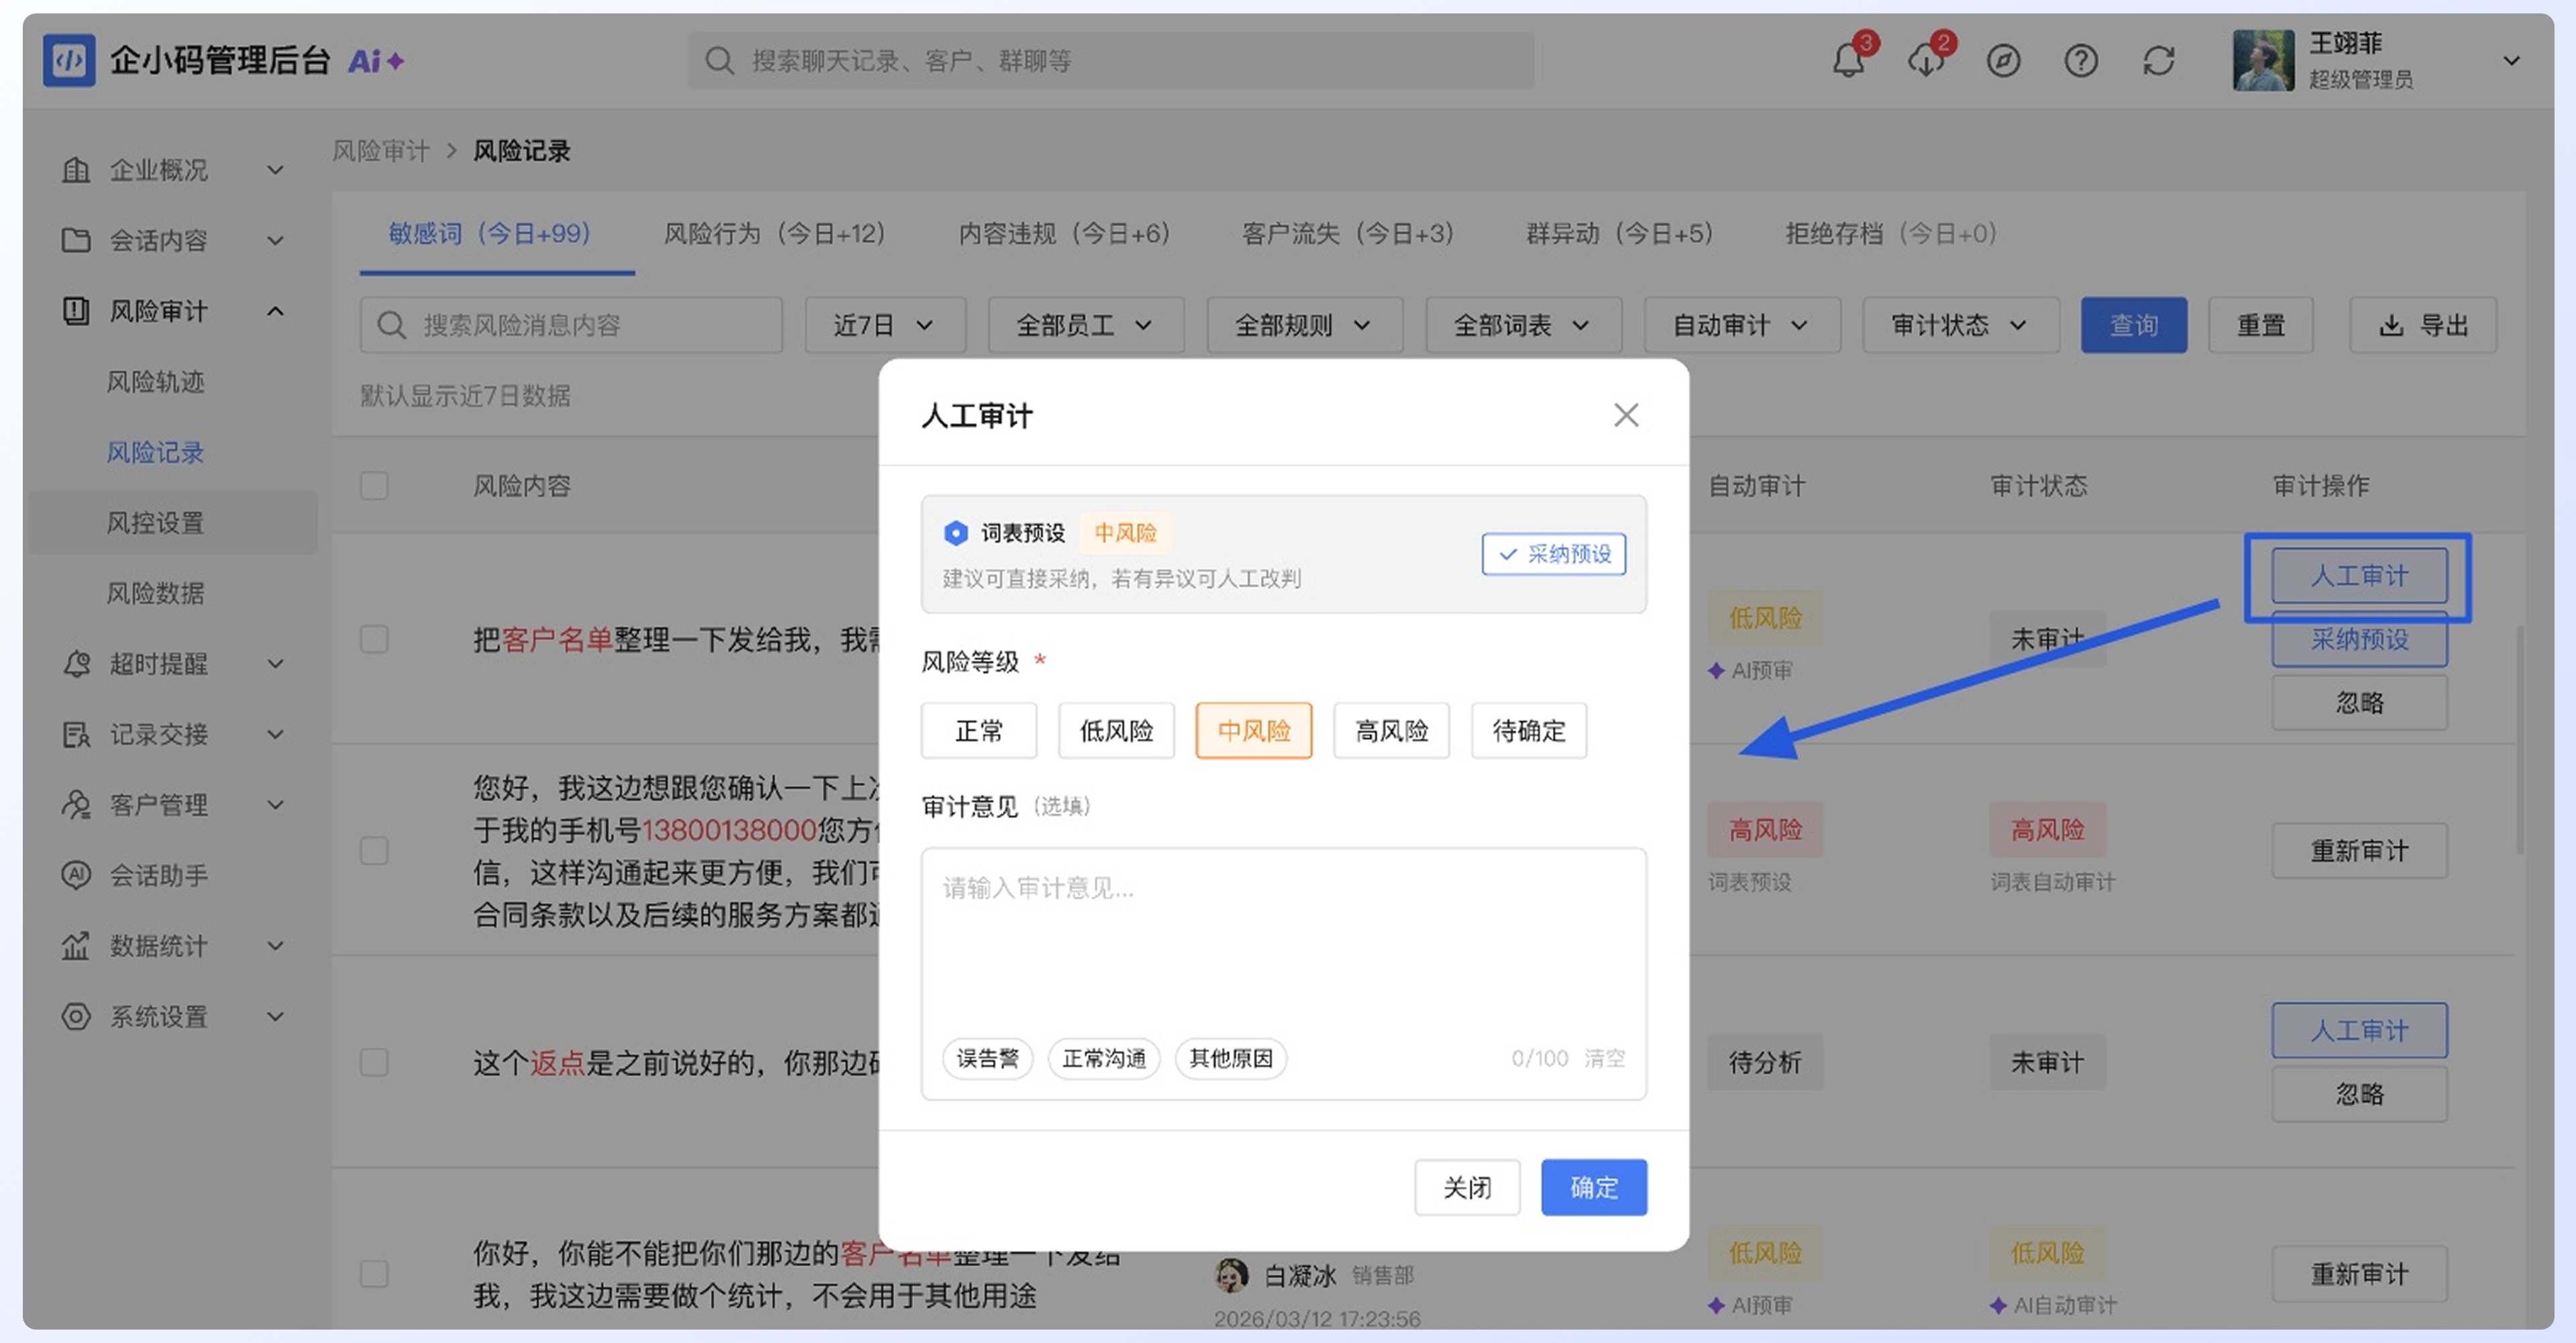Click the 会话内容 folder icon
The width and height of the screenshot is (2576, 1343).
76,240
